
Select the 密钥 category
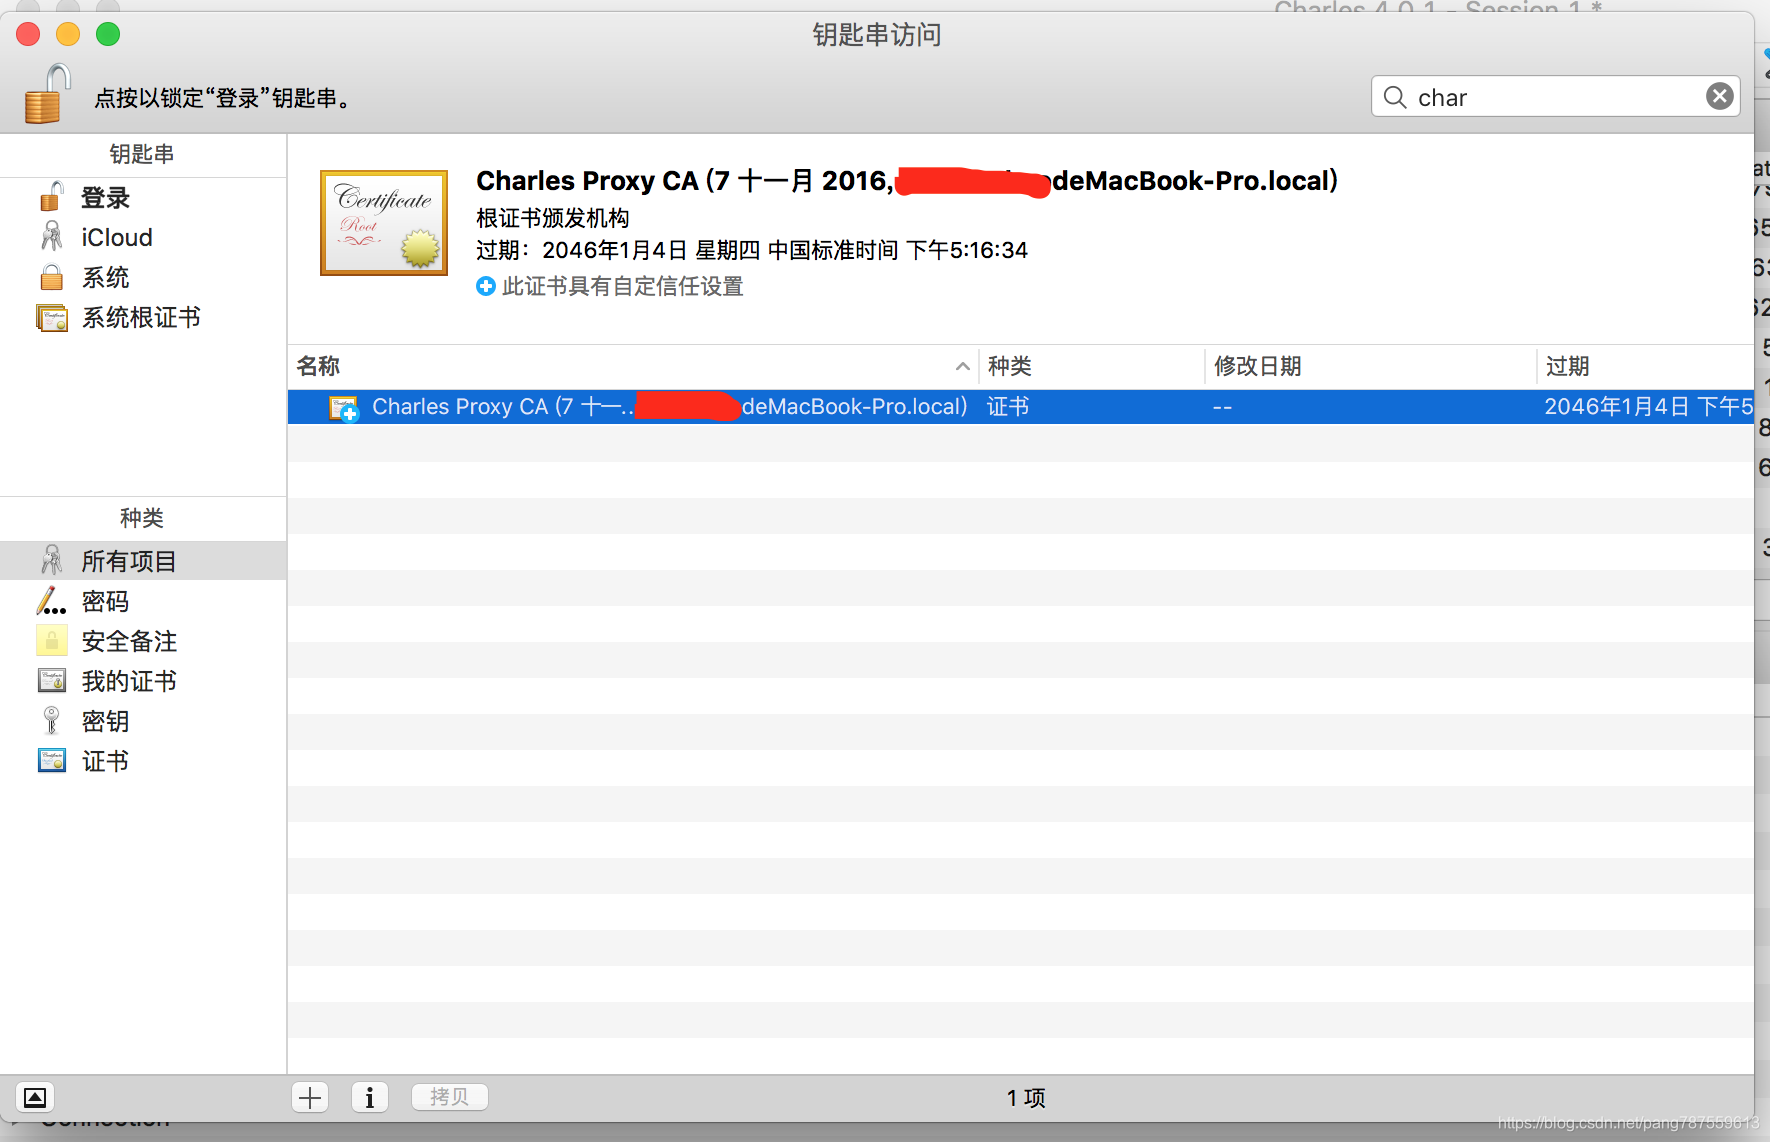click(143, 721)
